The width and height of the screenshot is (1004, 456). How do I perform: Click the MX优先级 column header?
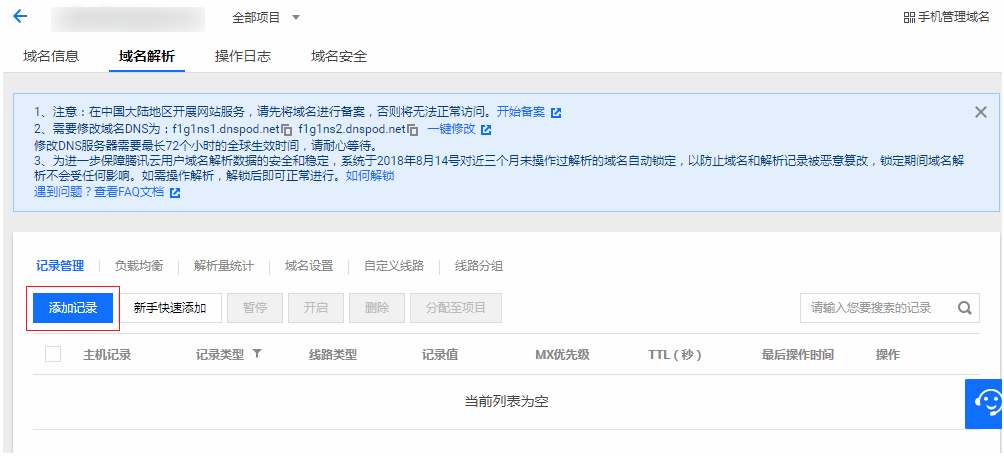pos(562,355)
